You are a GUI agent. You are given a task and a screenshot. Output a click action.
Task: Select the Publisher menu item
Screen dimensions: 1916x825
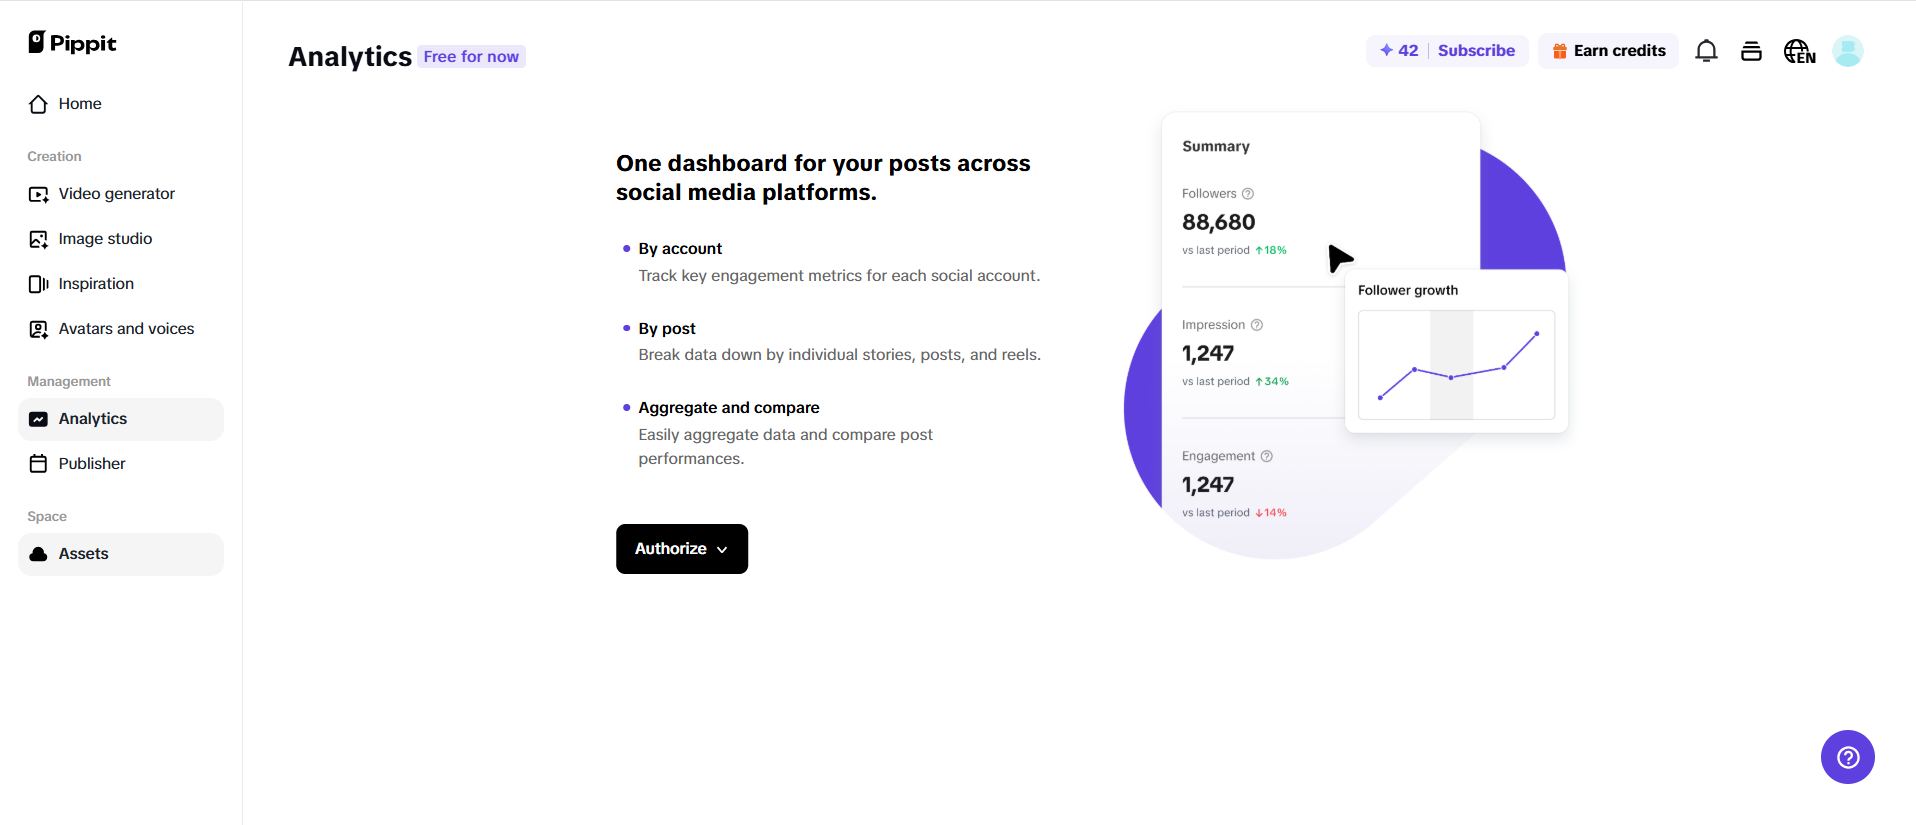(92, 464)
